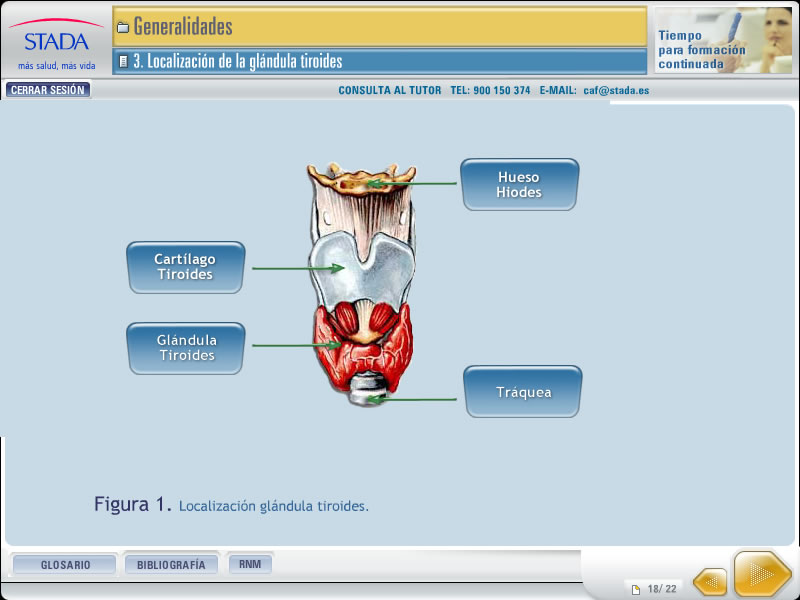Open the BIBLIOGRAFÍA tab

tap(171, 565)
